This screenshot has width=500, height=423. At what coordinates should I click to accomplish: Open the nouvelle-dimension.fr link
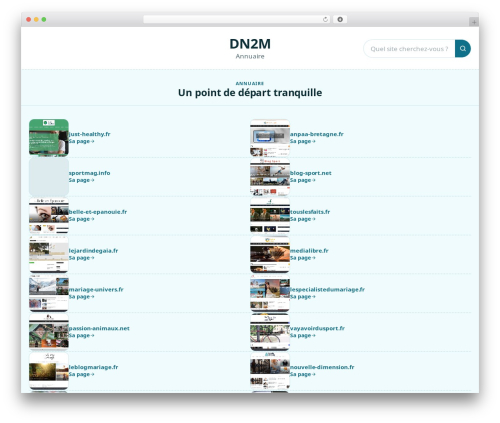point(322,367)
